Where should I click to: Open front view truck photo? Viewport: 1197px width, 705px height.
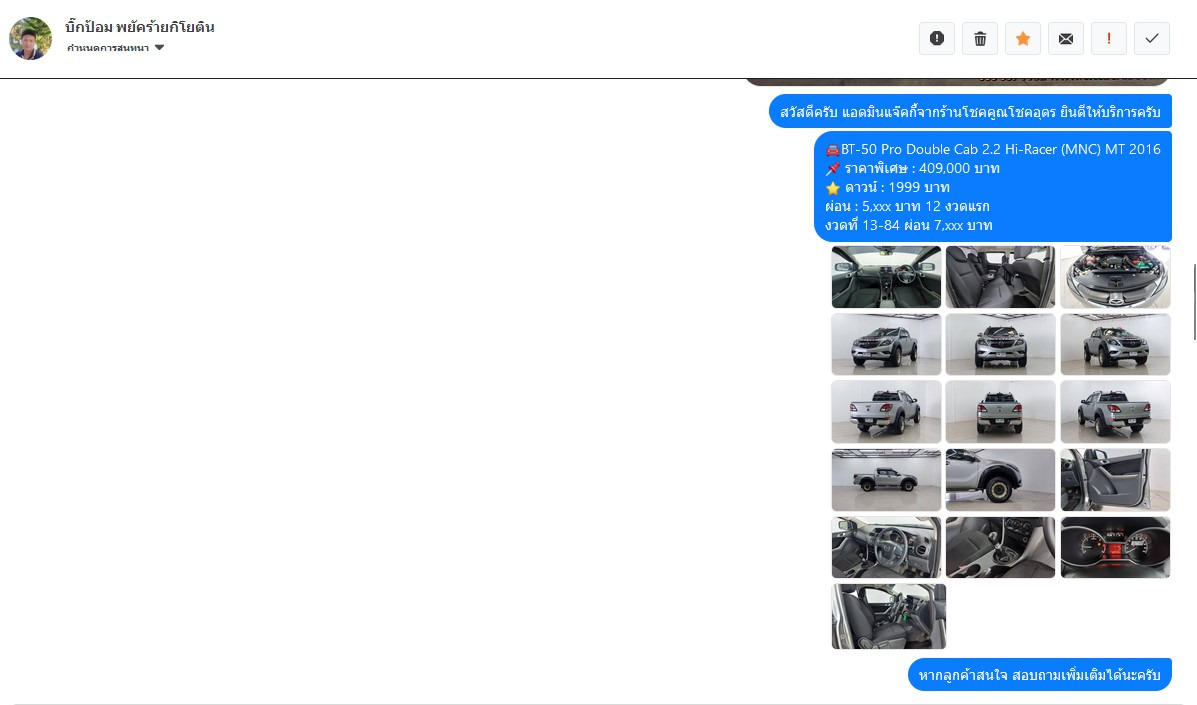point(1000,344)
